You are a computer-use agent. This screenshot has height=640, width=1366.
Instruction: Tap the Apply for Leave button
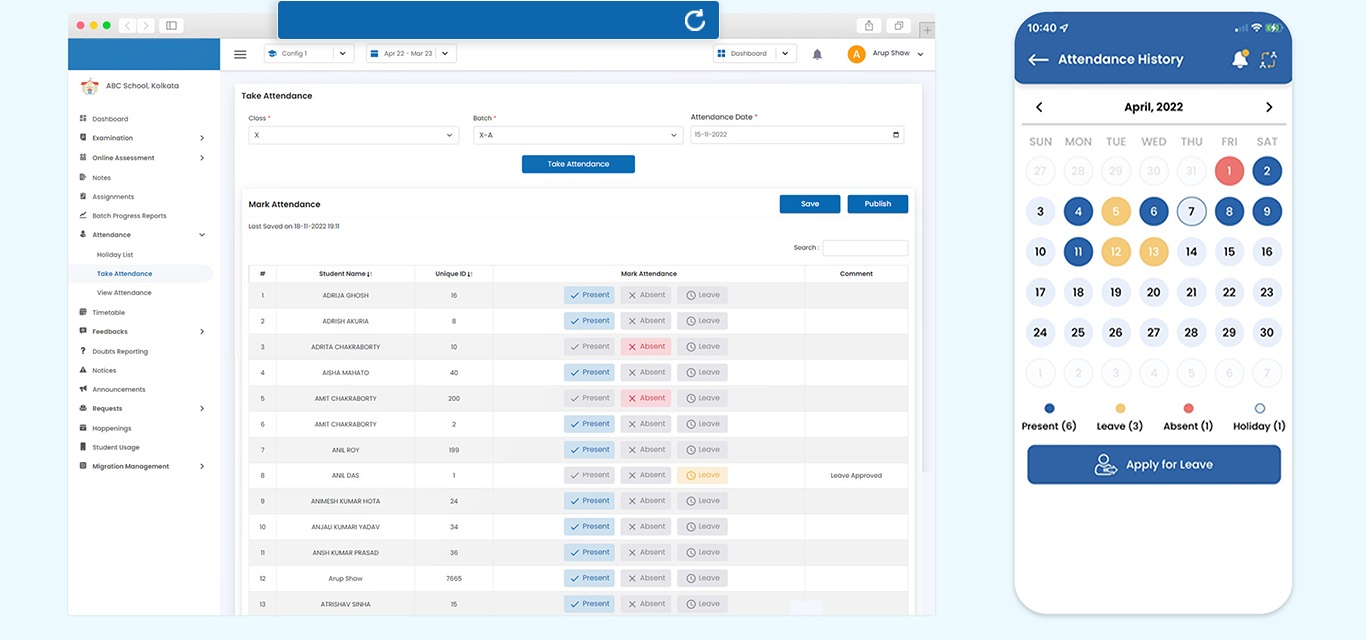(x=1154, y=465)
